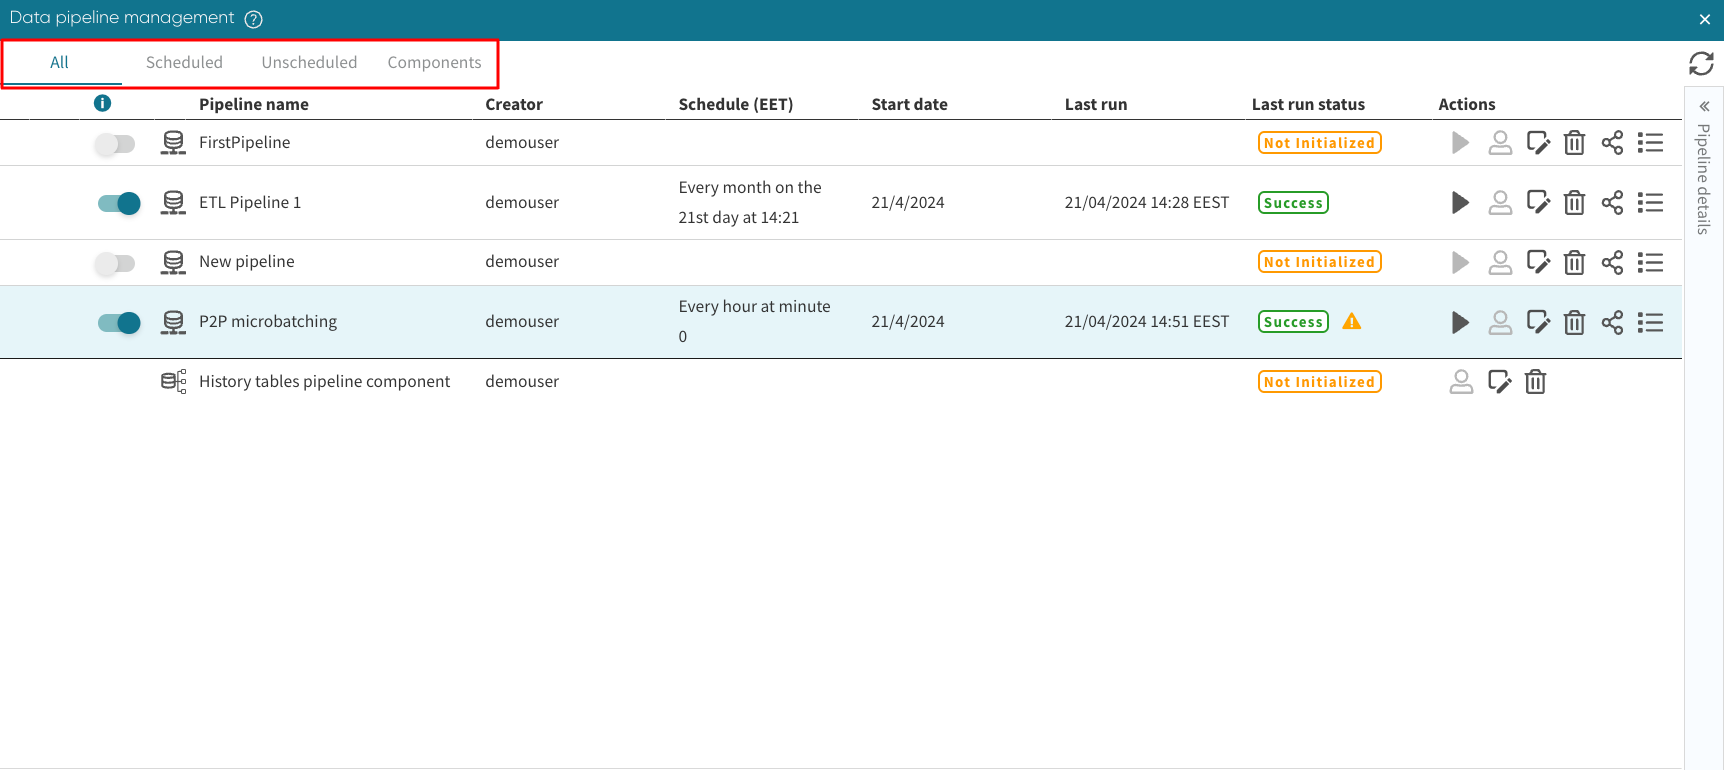Click the Success status badge for ETL Pipeline 1
Screen dimensions: 1724x770
click(x=1293, y=203)
